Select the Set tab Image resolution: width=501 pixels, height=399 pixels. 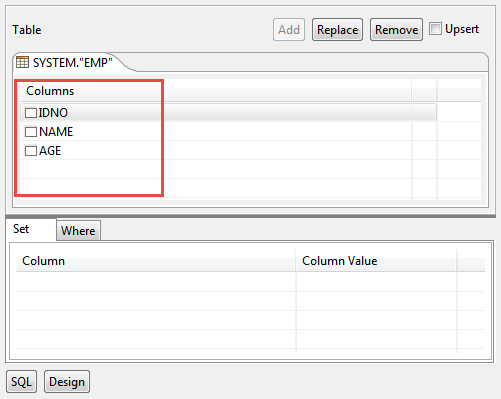pos(21,229)
